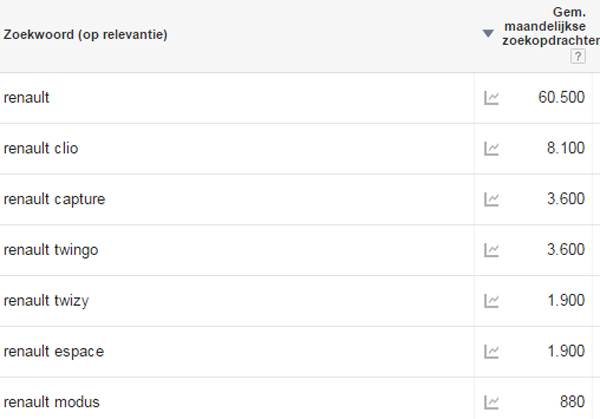This screenshot has width=600, height=419.
Task: Toggle the sort arrow for monthly searches
Action: click(x=488, y=34)
